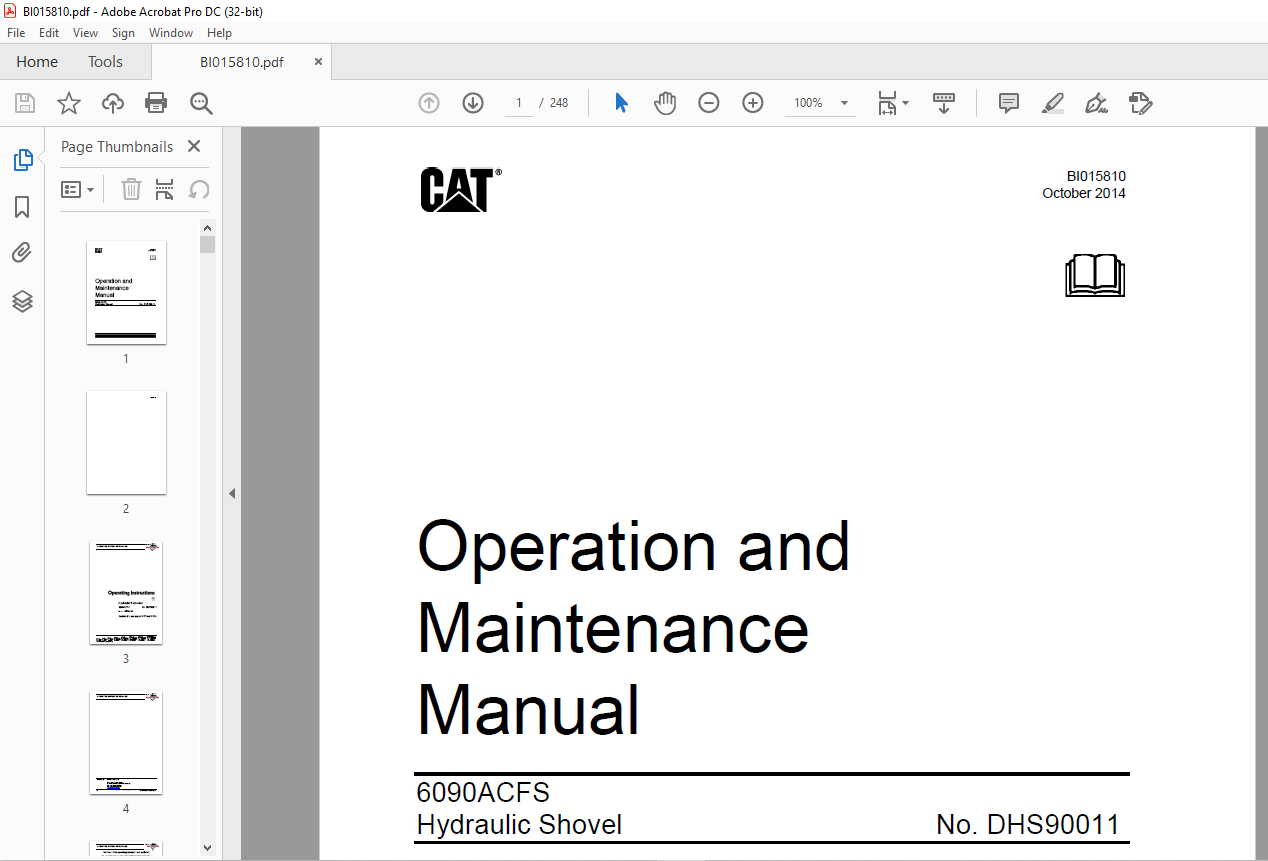Open the Edit menu
The height and width of the screenshot is (861, 1268).
49,33
